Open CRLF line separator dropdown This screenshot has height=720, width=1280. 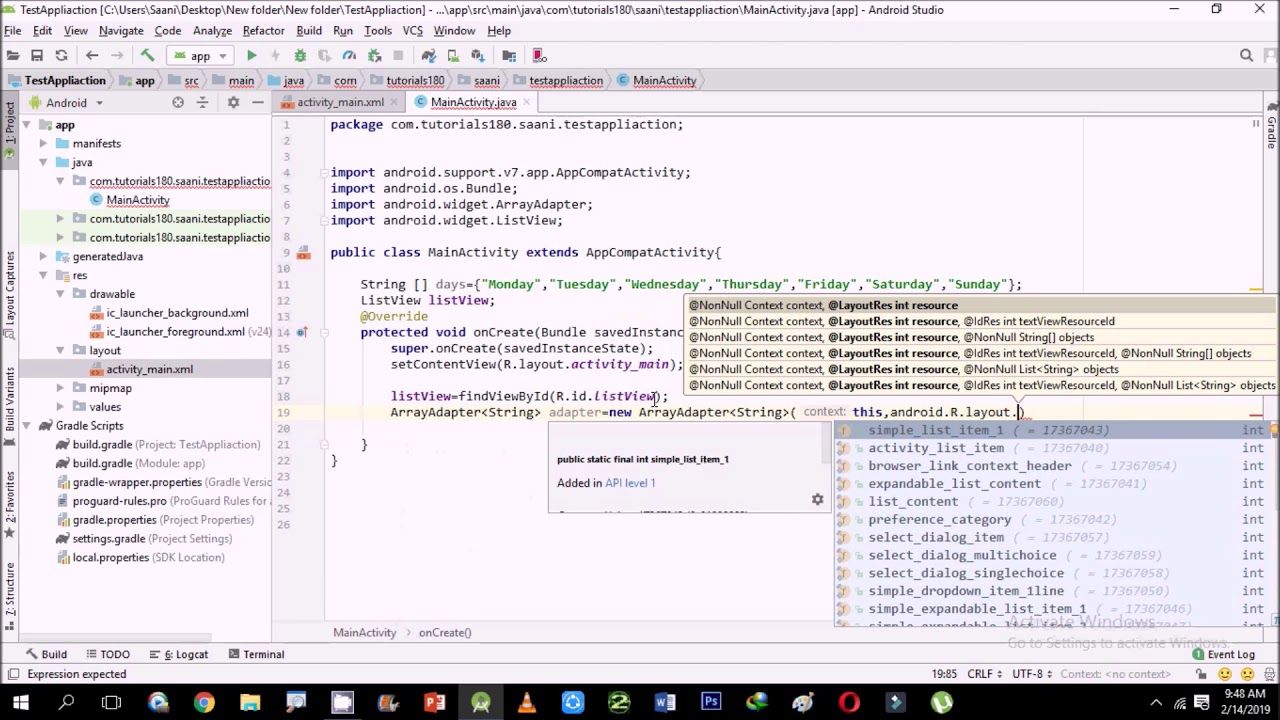click(983, 674)
